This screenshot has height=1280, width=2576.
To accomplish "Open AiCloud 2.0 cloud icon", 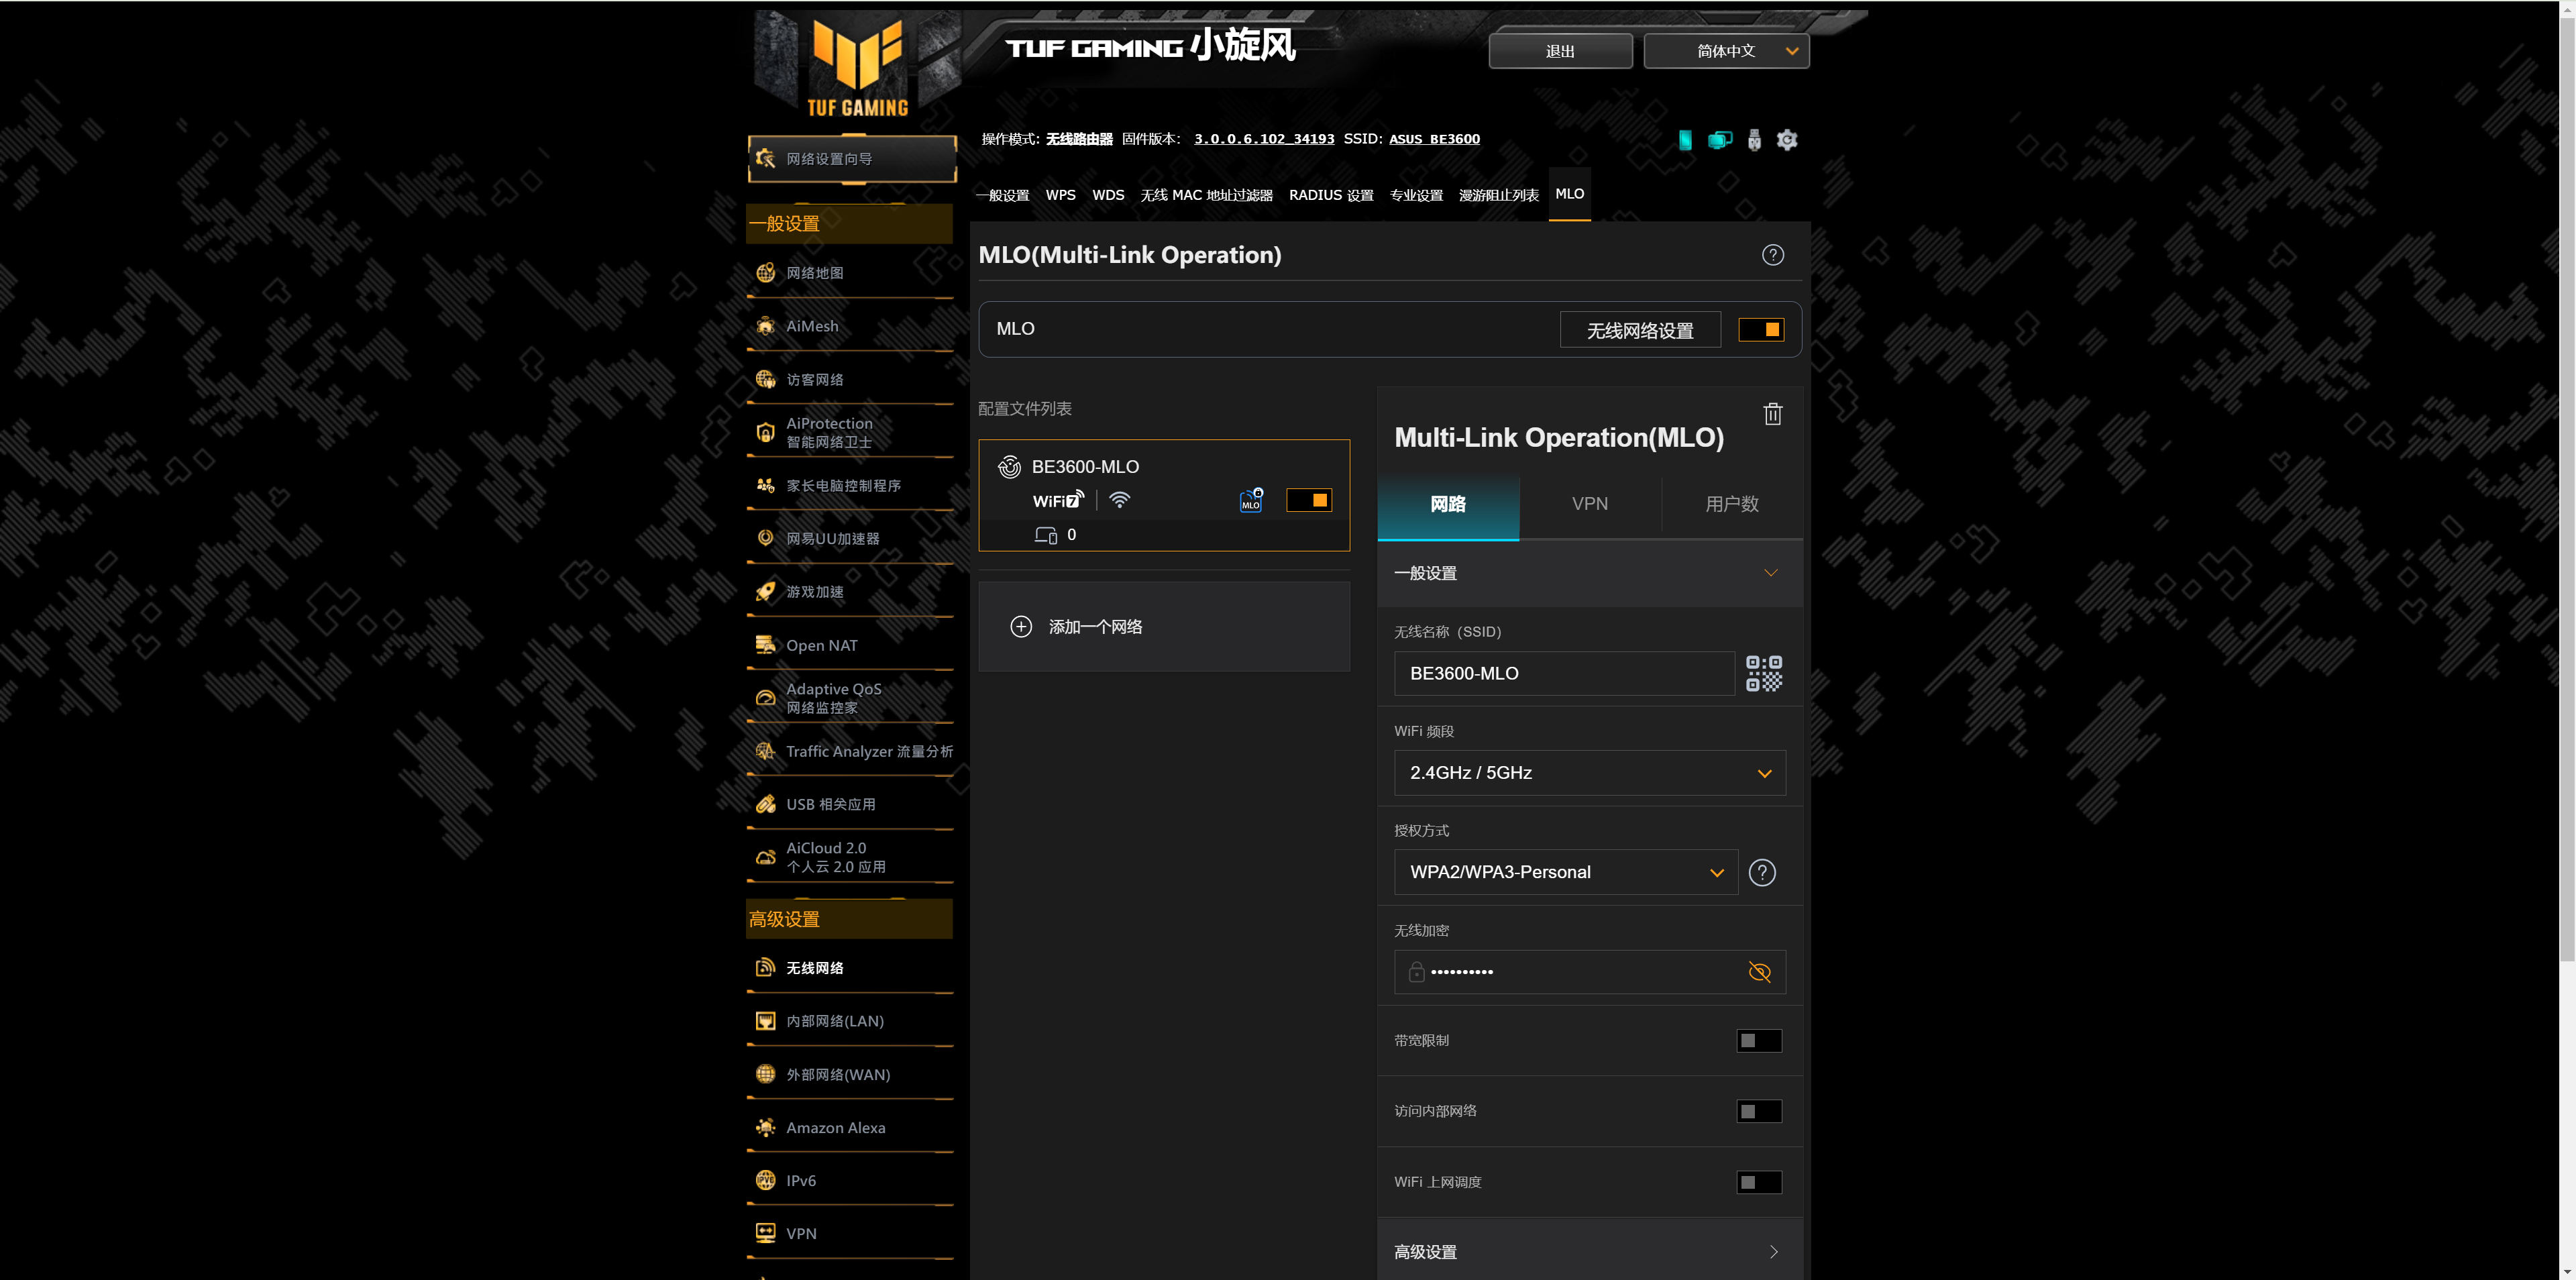I will [x=765, y=857].
